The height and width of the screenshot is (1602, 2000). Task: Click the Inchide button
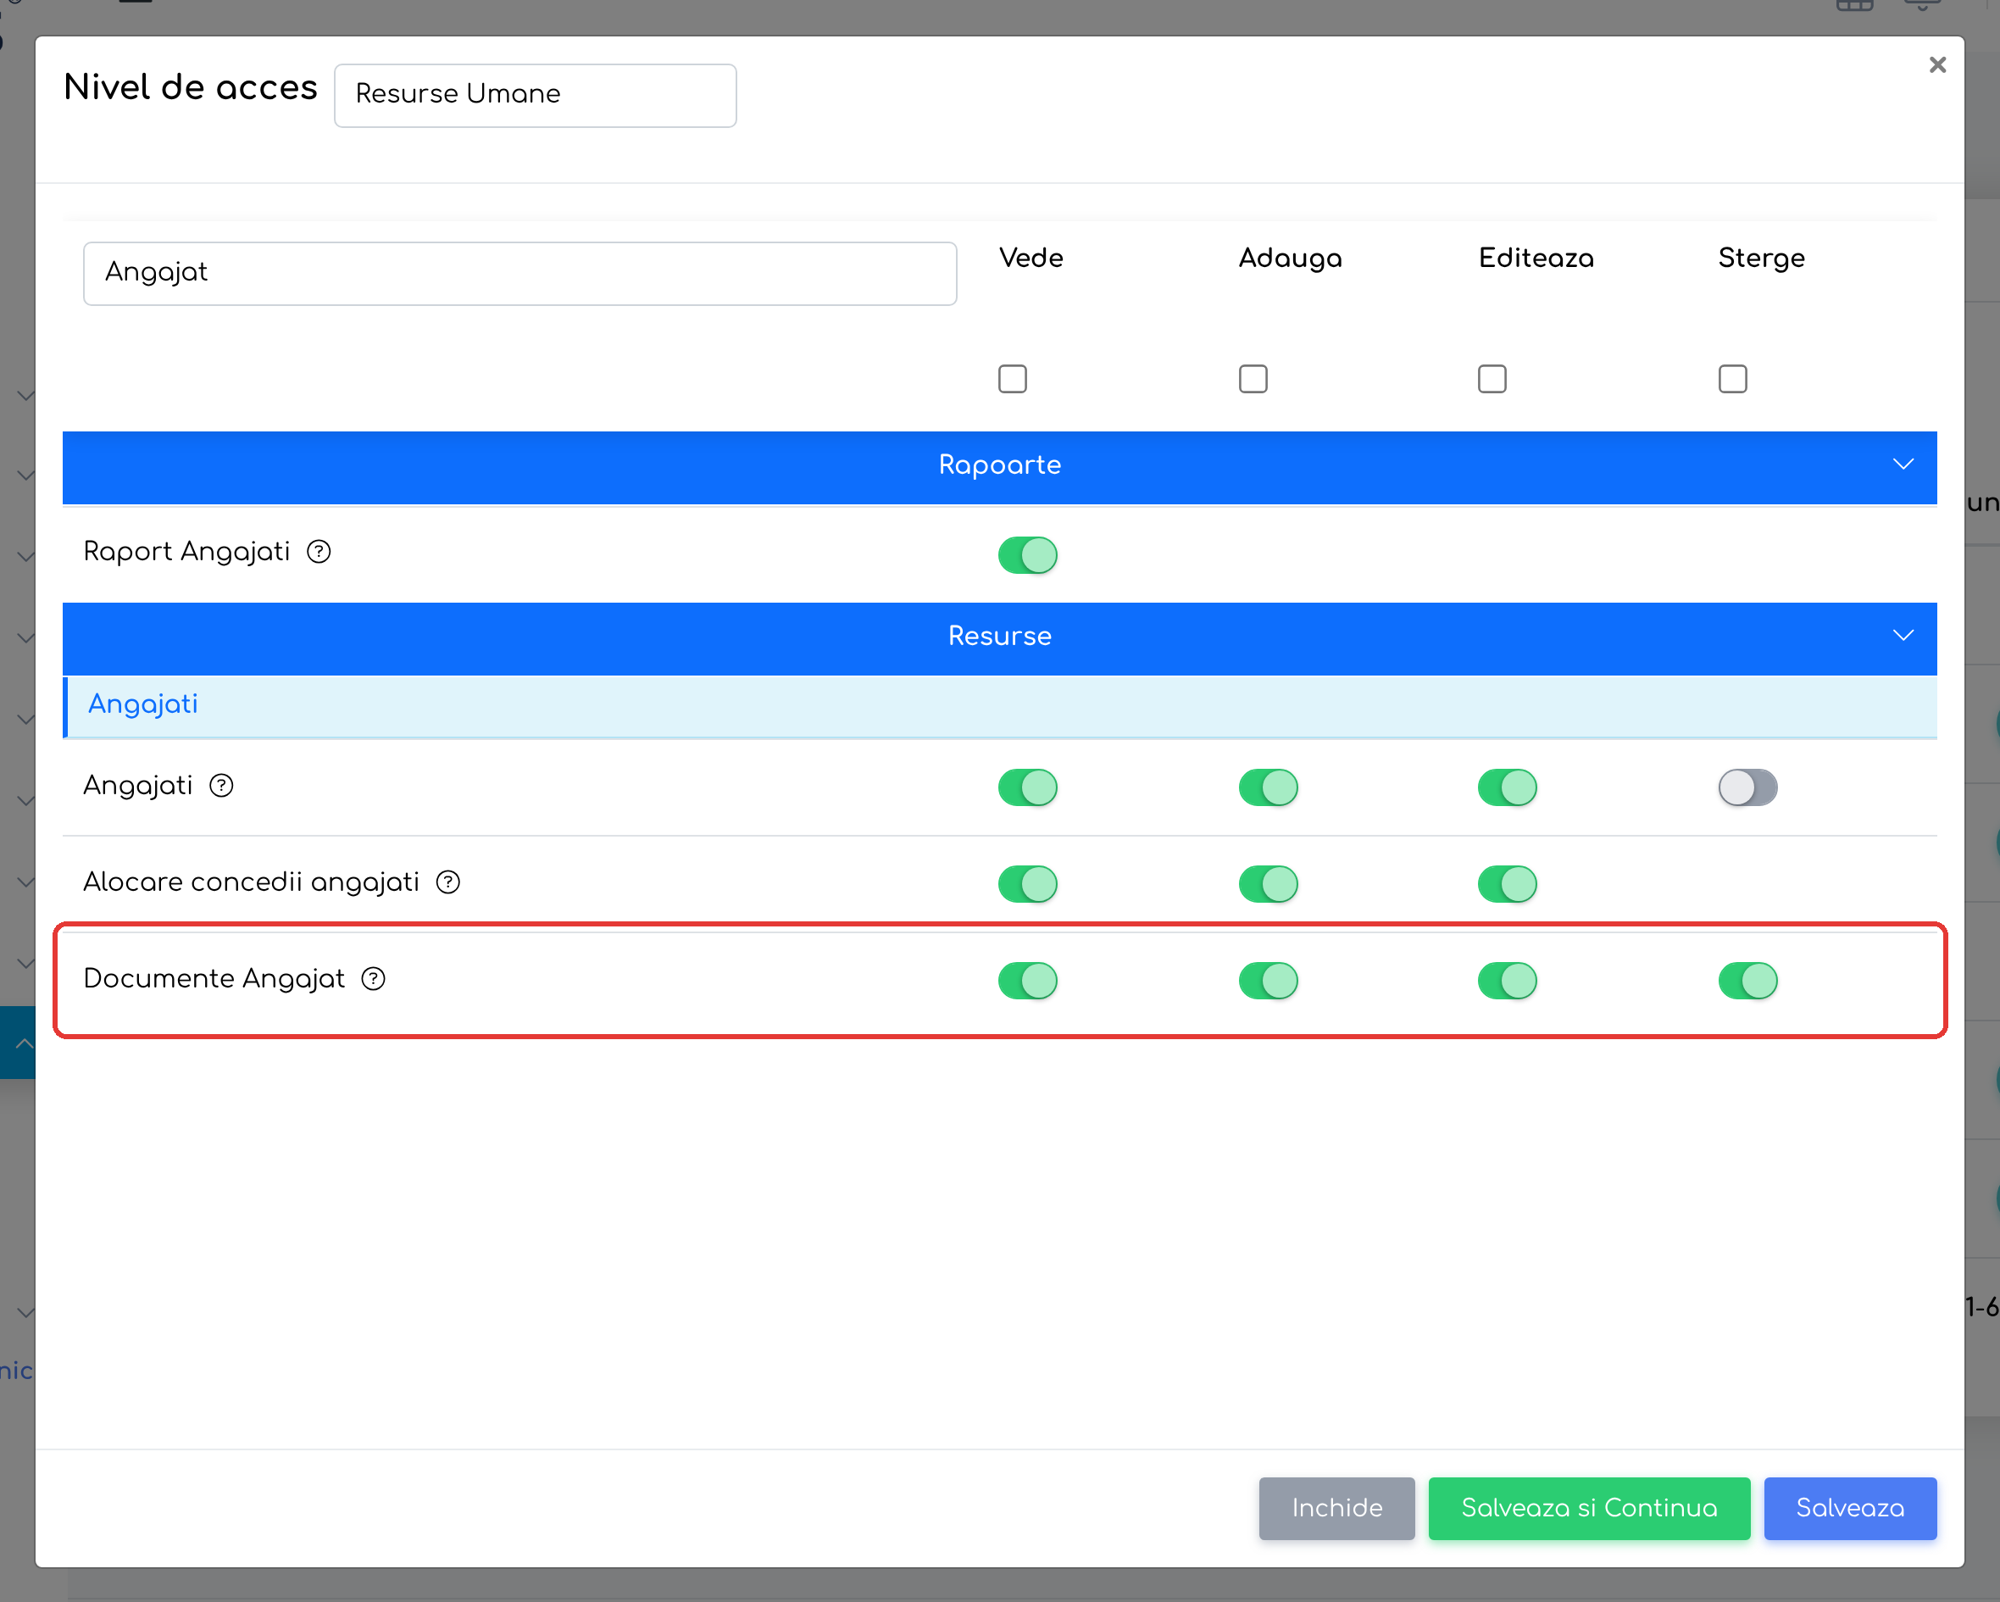[1336, 1508]
